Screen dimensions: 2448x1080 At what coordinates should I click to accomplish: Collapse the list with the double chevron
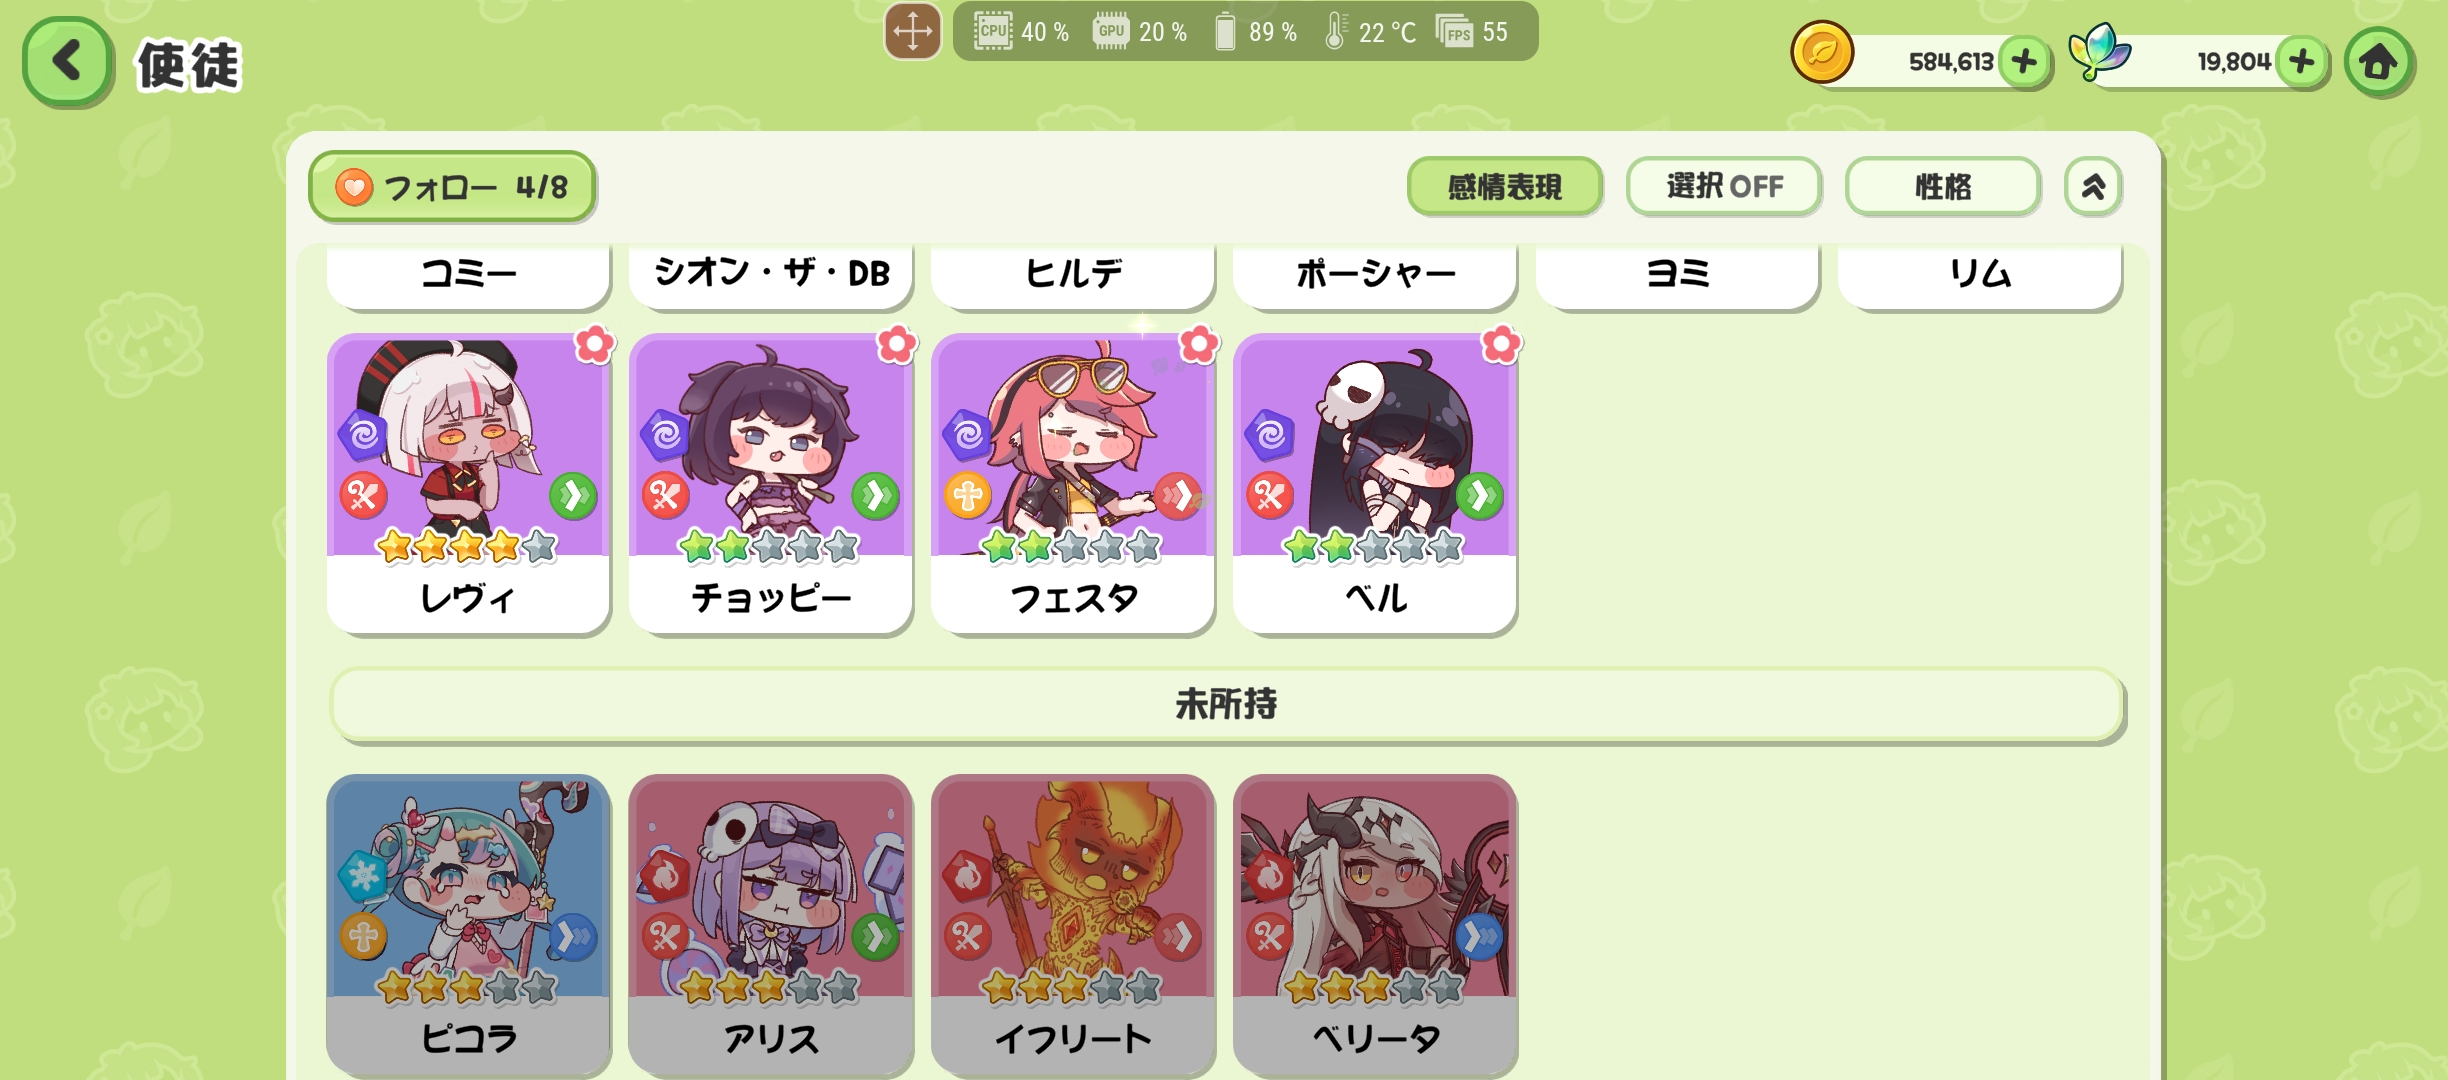[x=2093, y=186]
